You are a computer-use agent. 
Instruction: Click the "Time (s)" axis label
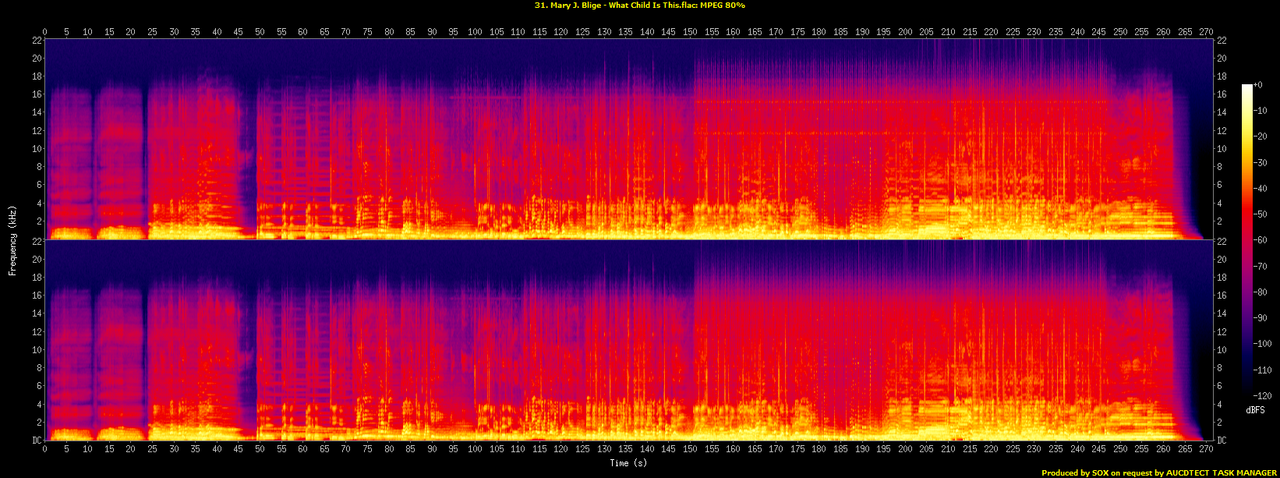(628, 463)
